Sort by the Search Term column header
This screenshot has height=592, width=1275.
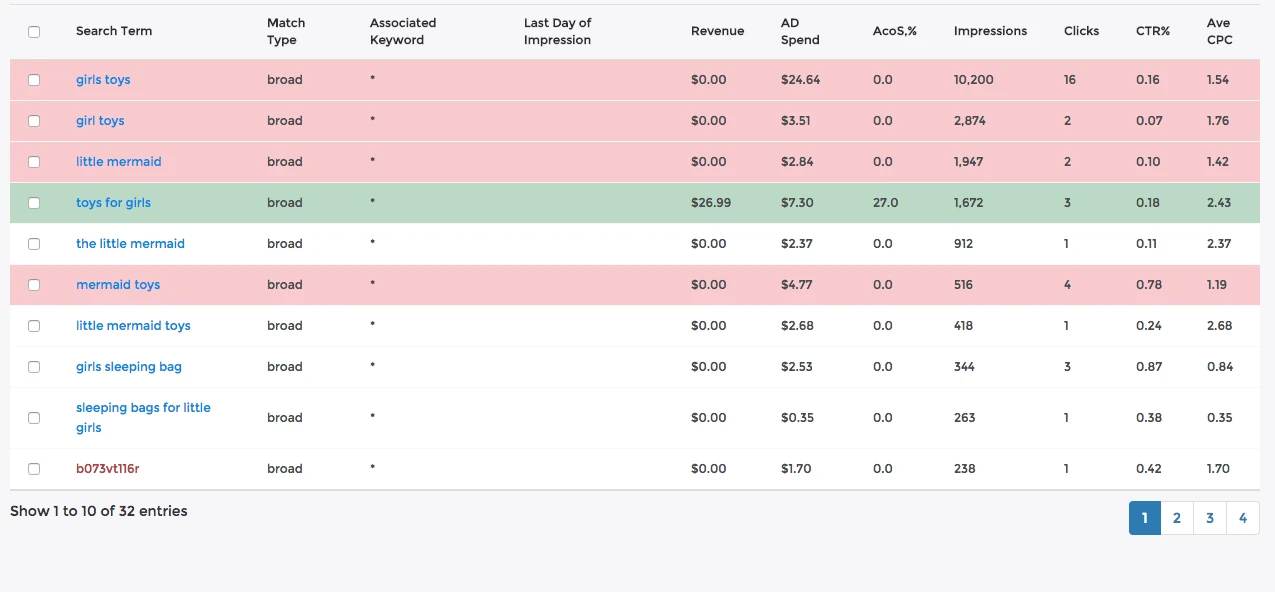click(114, 31)
